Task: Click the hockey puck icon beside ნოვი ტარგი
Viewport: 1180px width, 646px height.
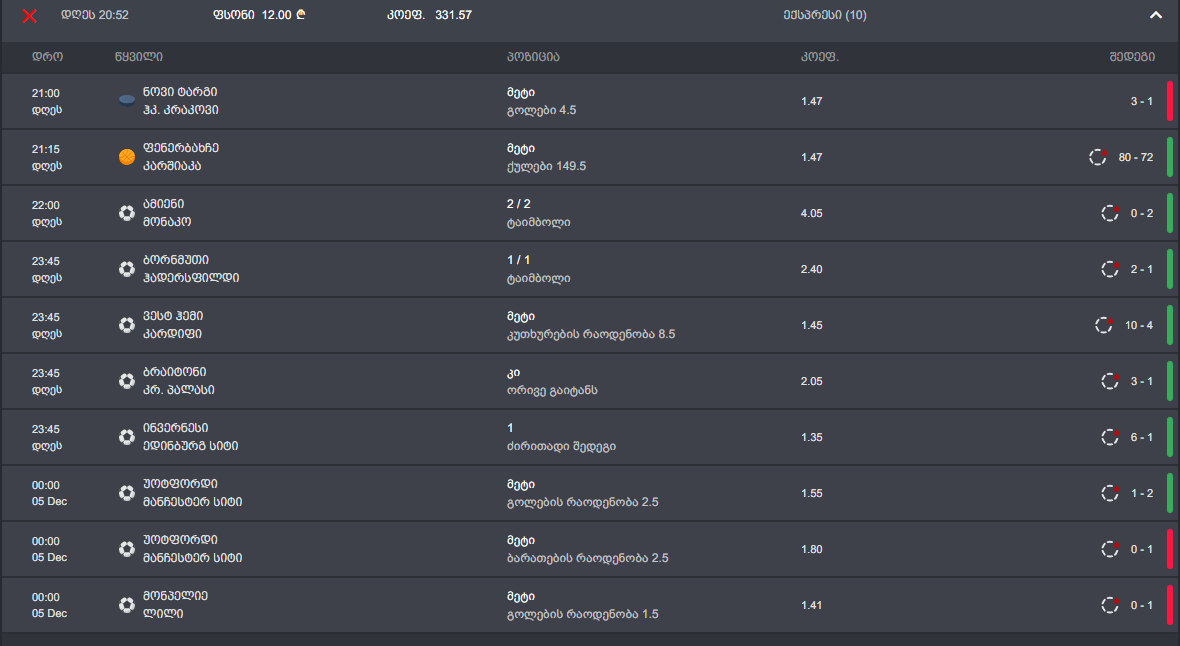Action: pos(127,100)
